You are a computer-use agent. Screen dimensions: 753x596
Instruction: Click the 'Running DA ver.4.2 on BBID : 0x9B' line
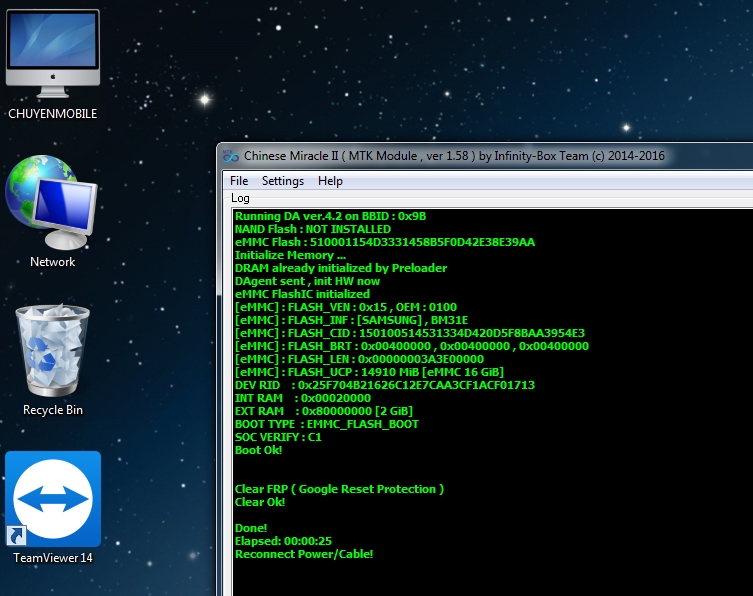[x=330, y=216]
